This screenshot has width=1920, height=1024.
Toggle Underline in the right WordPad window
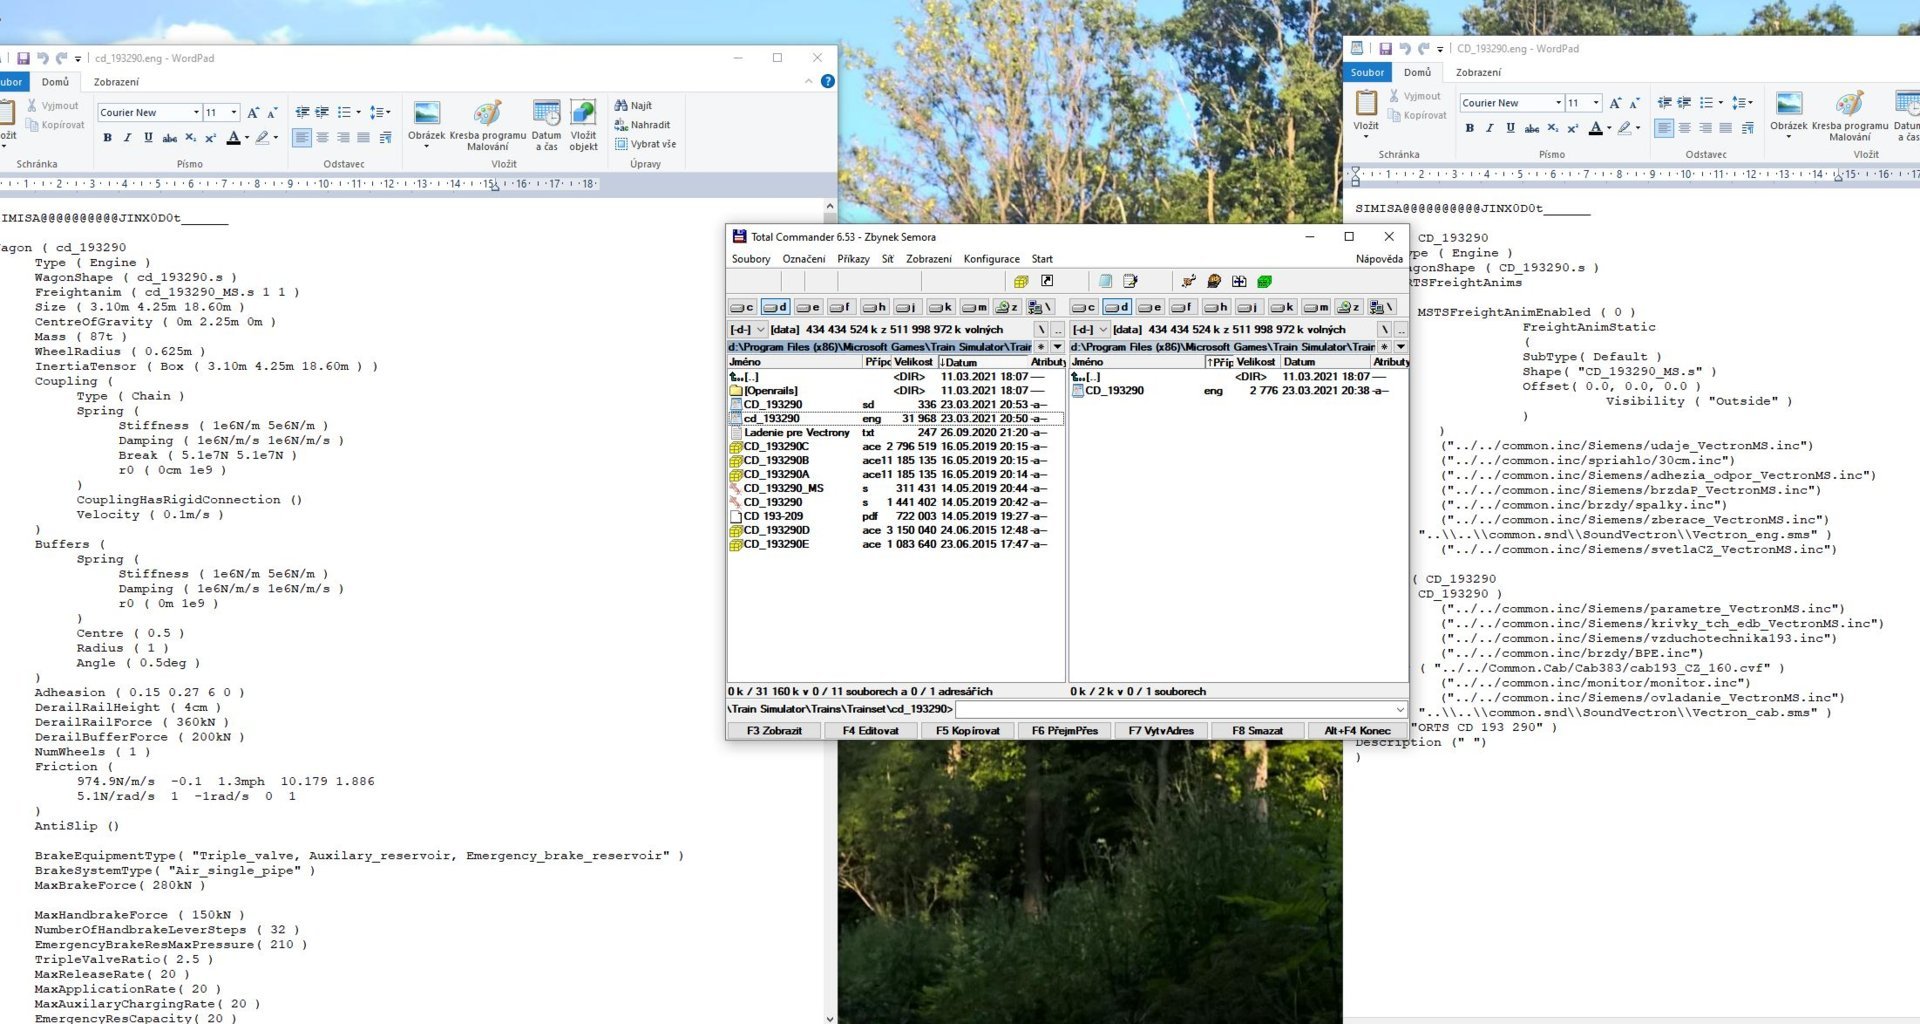click(1510, 128)
